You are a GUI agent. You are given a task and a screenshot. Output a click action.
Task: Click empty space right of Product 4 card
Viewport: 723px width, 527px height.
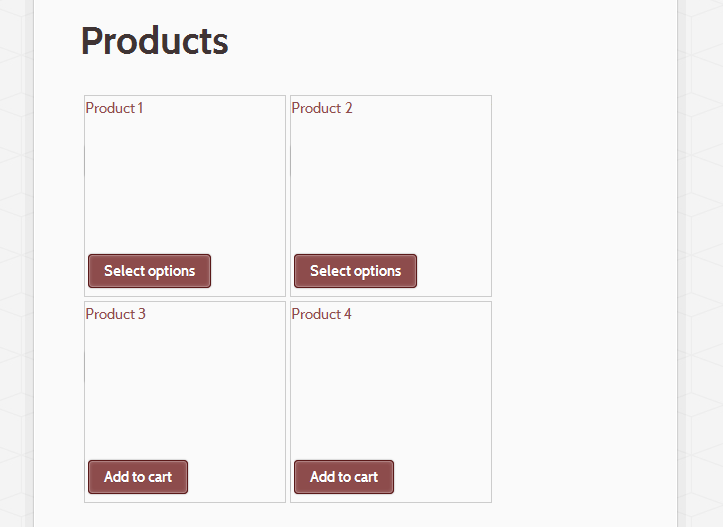[580, 400]
